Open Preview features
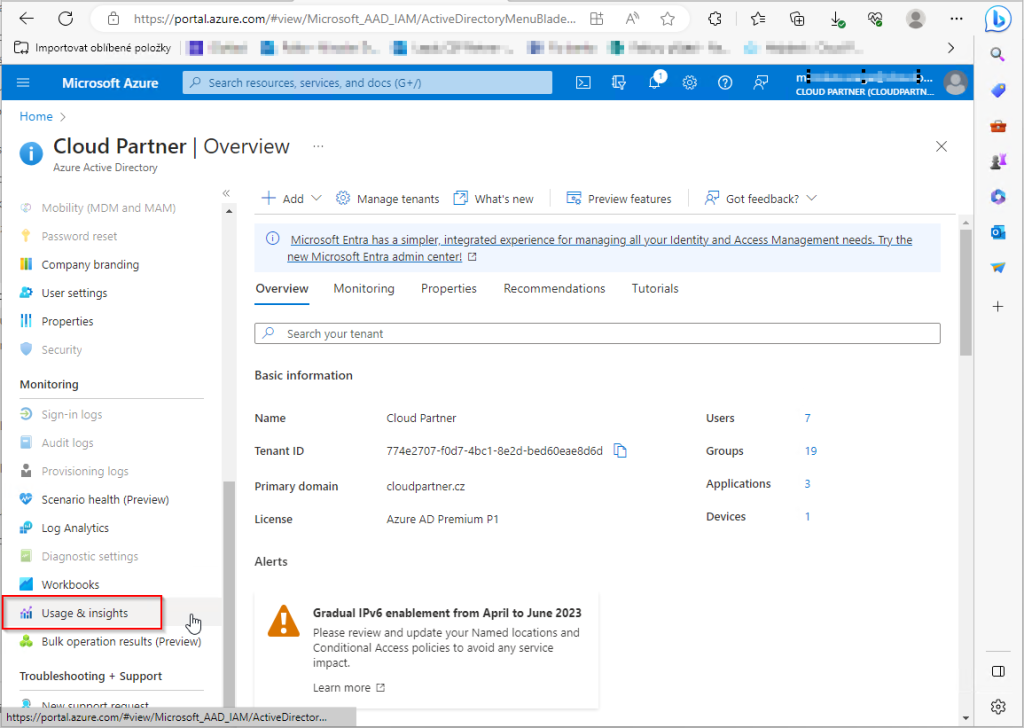 (618, 198)
